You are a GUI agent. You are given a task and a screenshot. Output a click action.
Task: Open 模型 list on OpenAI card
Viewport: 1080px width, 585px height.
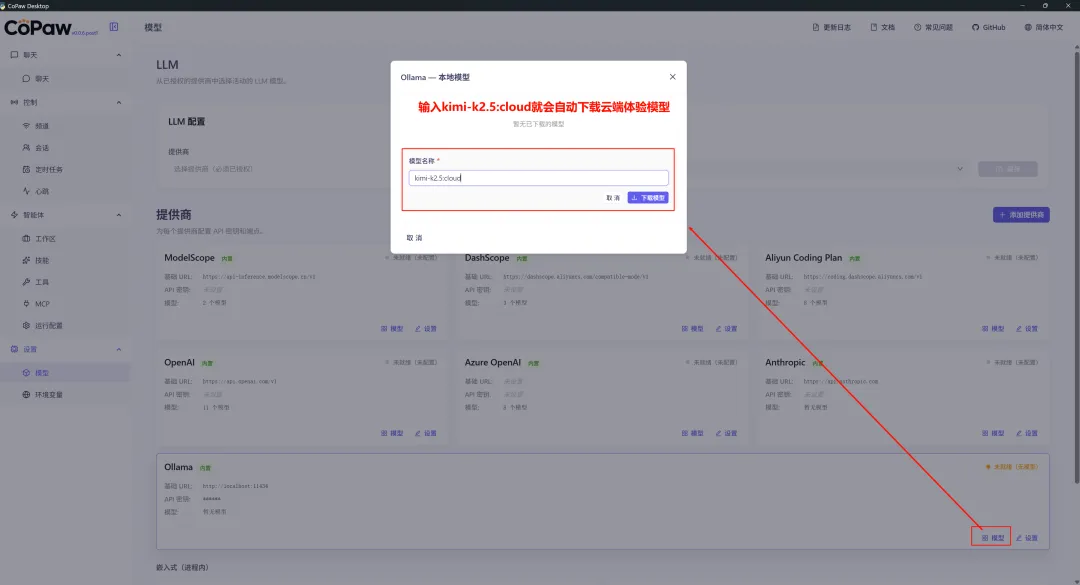[392, 433]
